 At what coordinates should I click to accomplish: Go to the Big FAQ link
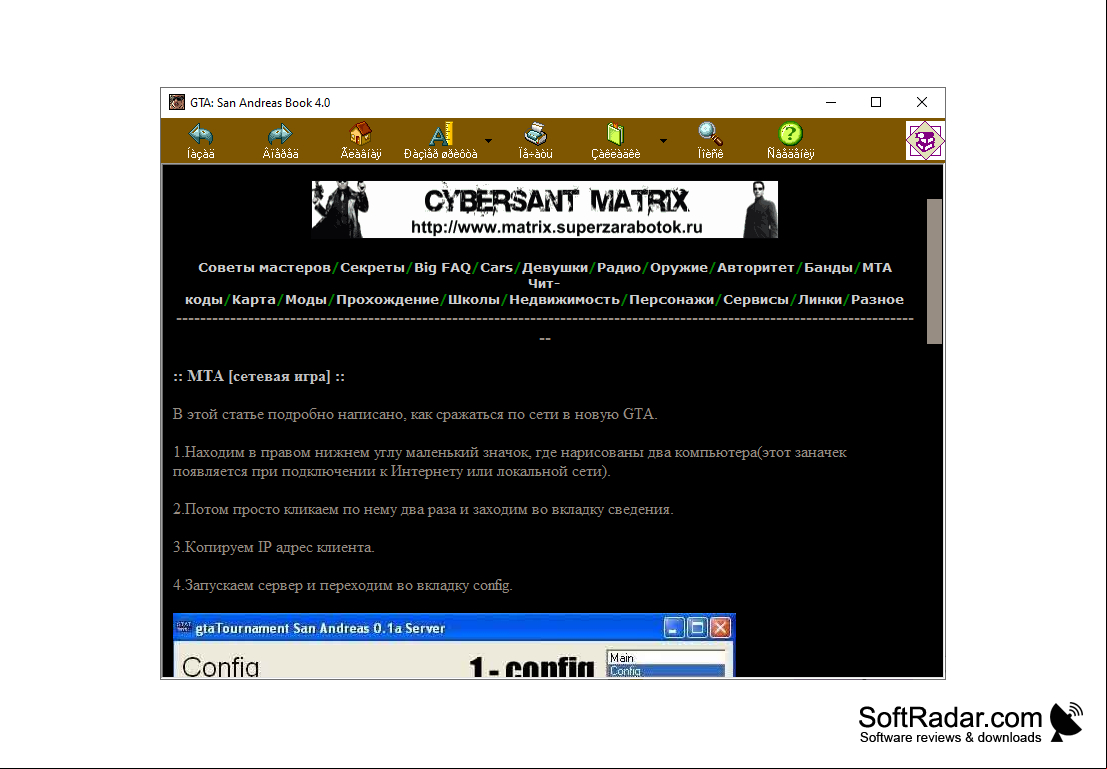[x=442, y=268]
